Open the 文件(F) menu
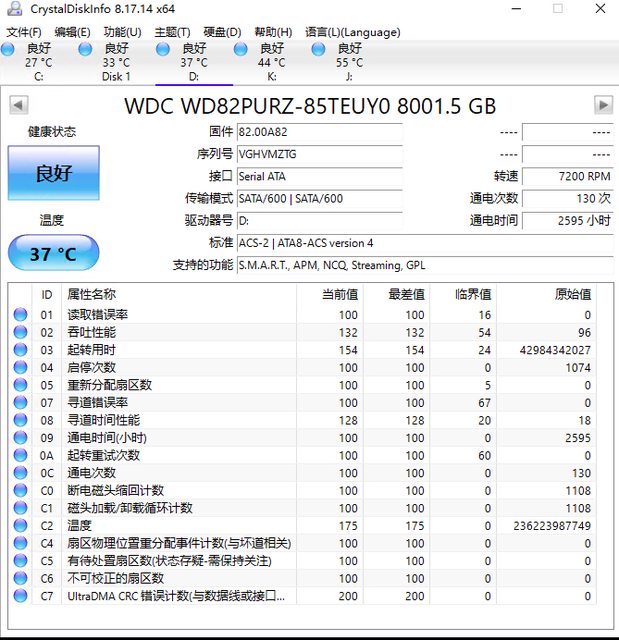The width and height of the screenshot is (619, 640). click(x=24, y=32)
